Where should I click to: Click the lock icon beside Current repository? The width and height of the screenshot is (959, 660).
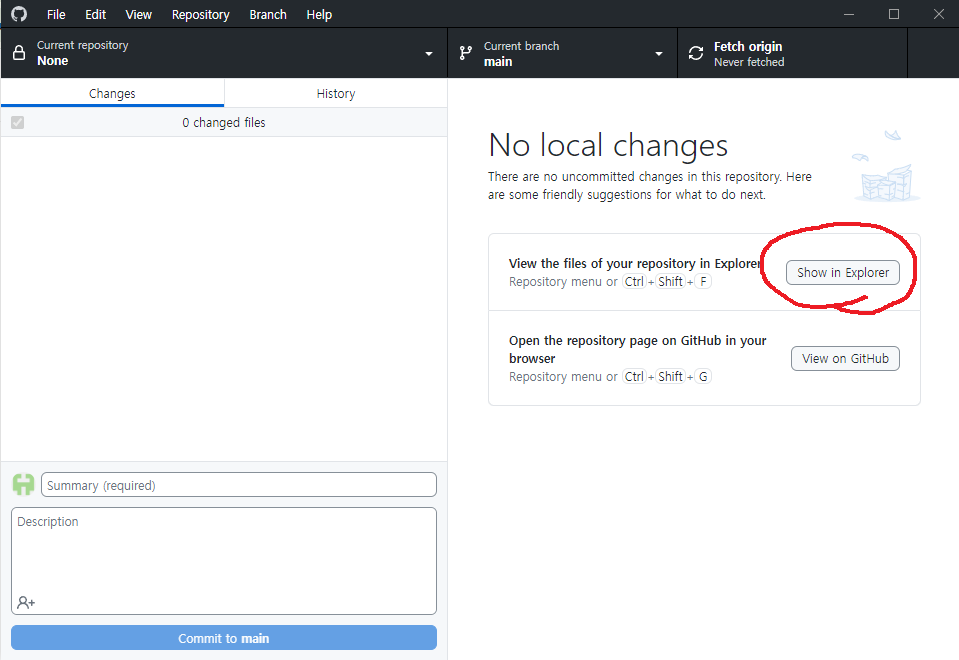pos(19,53)
